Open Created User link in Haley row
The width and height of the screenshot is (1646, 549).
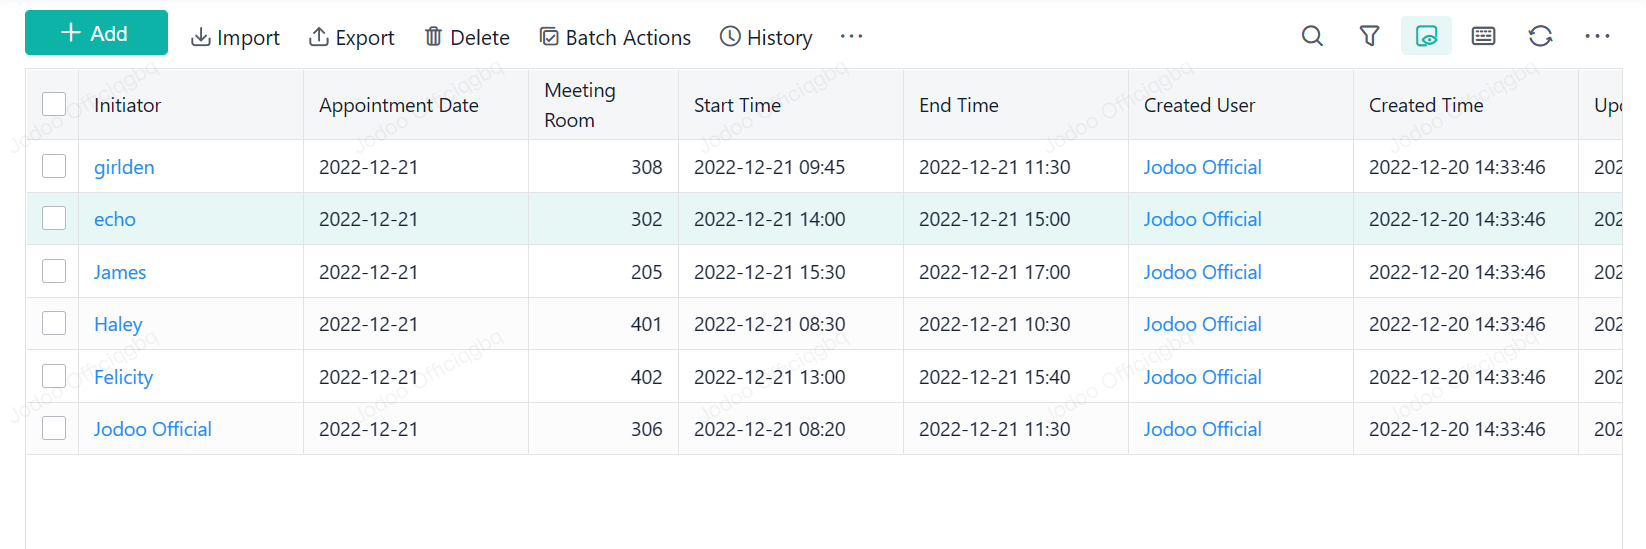click(1202, 324)
